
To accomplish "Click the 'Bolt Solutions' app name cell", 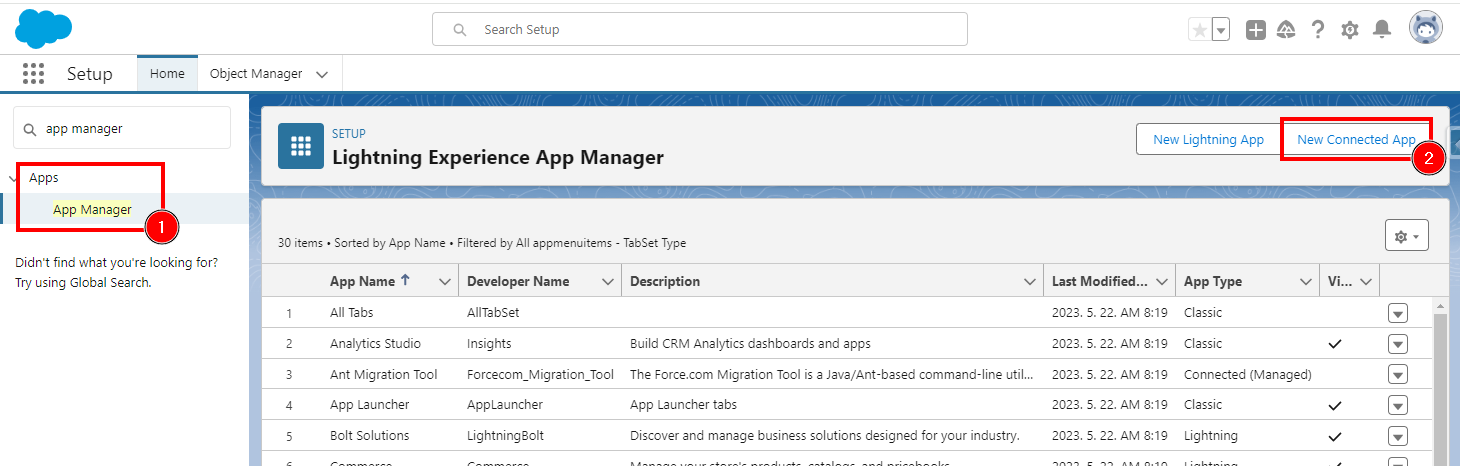I will 370,435.
